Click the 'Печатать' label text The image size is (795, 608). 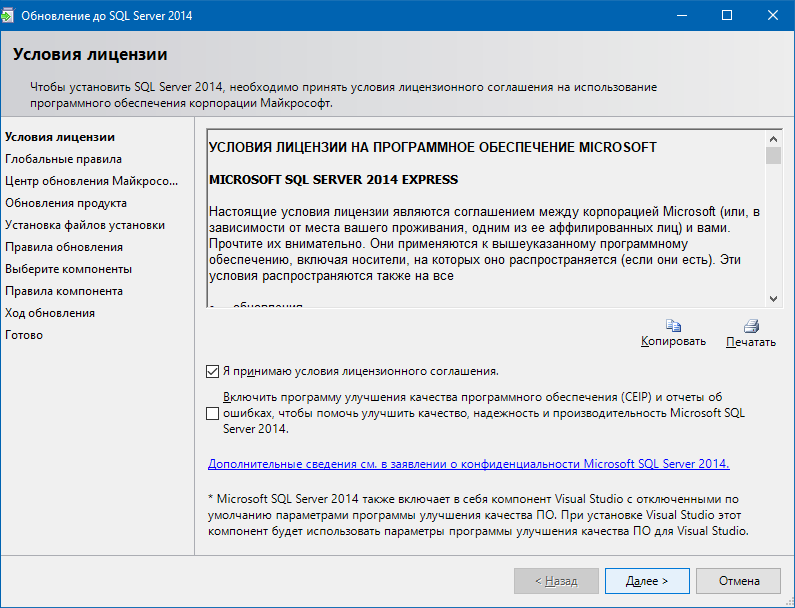751,342
